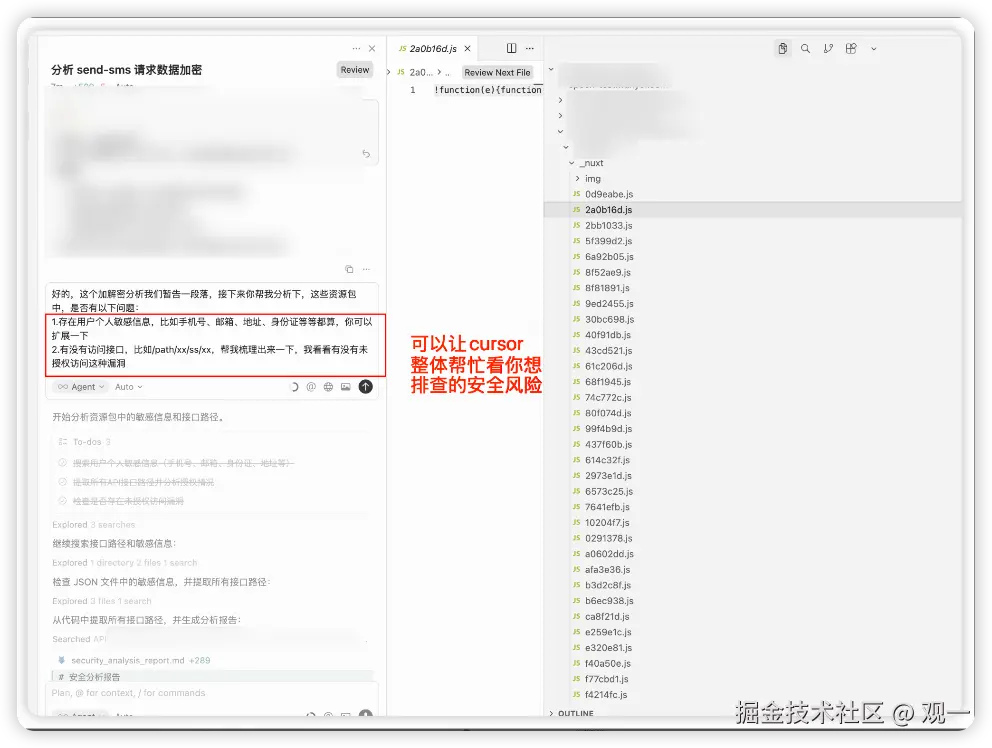Expand the additional views chevron
Image resolution: width=992 pixels, height=748 pixels.
[x=874, y=49]
